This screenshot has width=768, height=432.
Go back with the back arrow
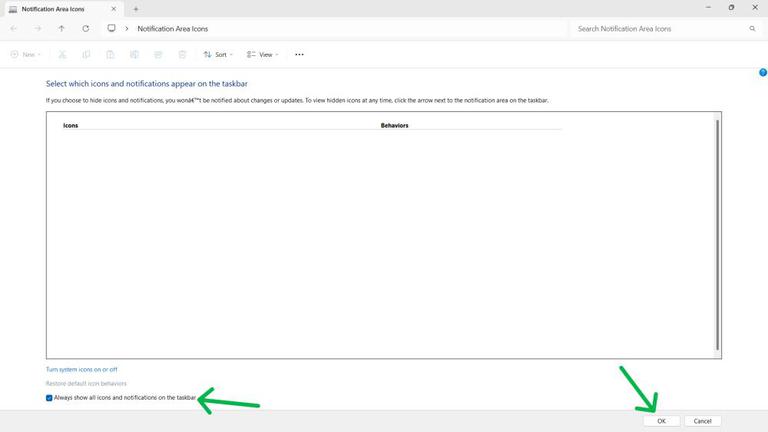[14, 28]
